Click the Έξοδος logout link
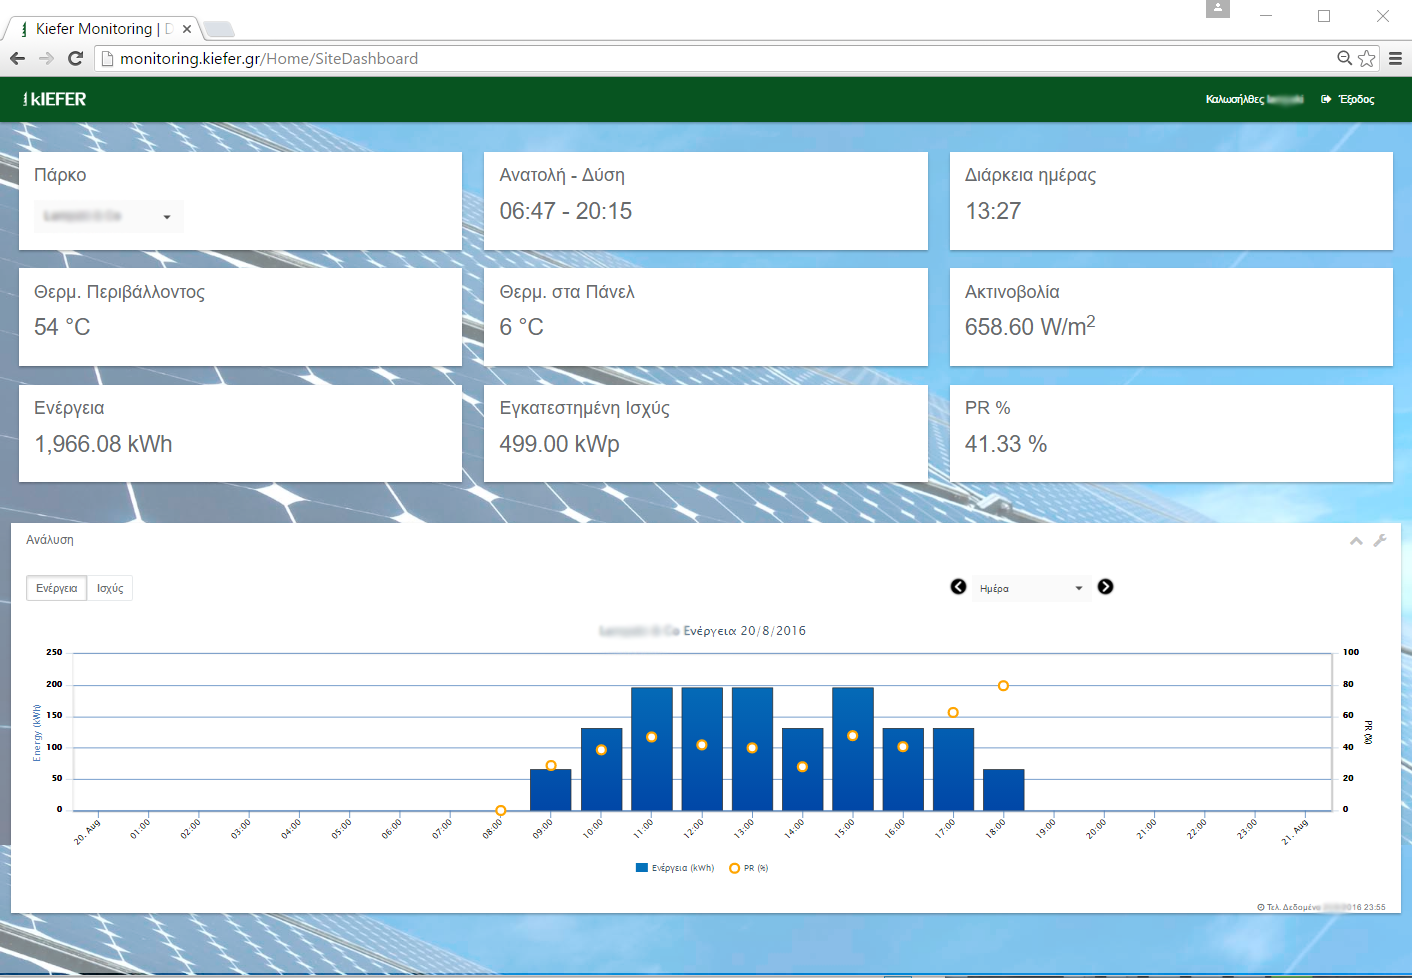The width and height of the screenshot is (1412, 978). click(x=1348, y=99)
